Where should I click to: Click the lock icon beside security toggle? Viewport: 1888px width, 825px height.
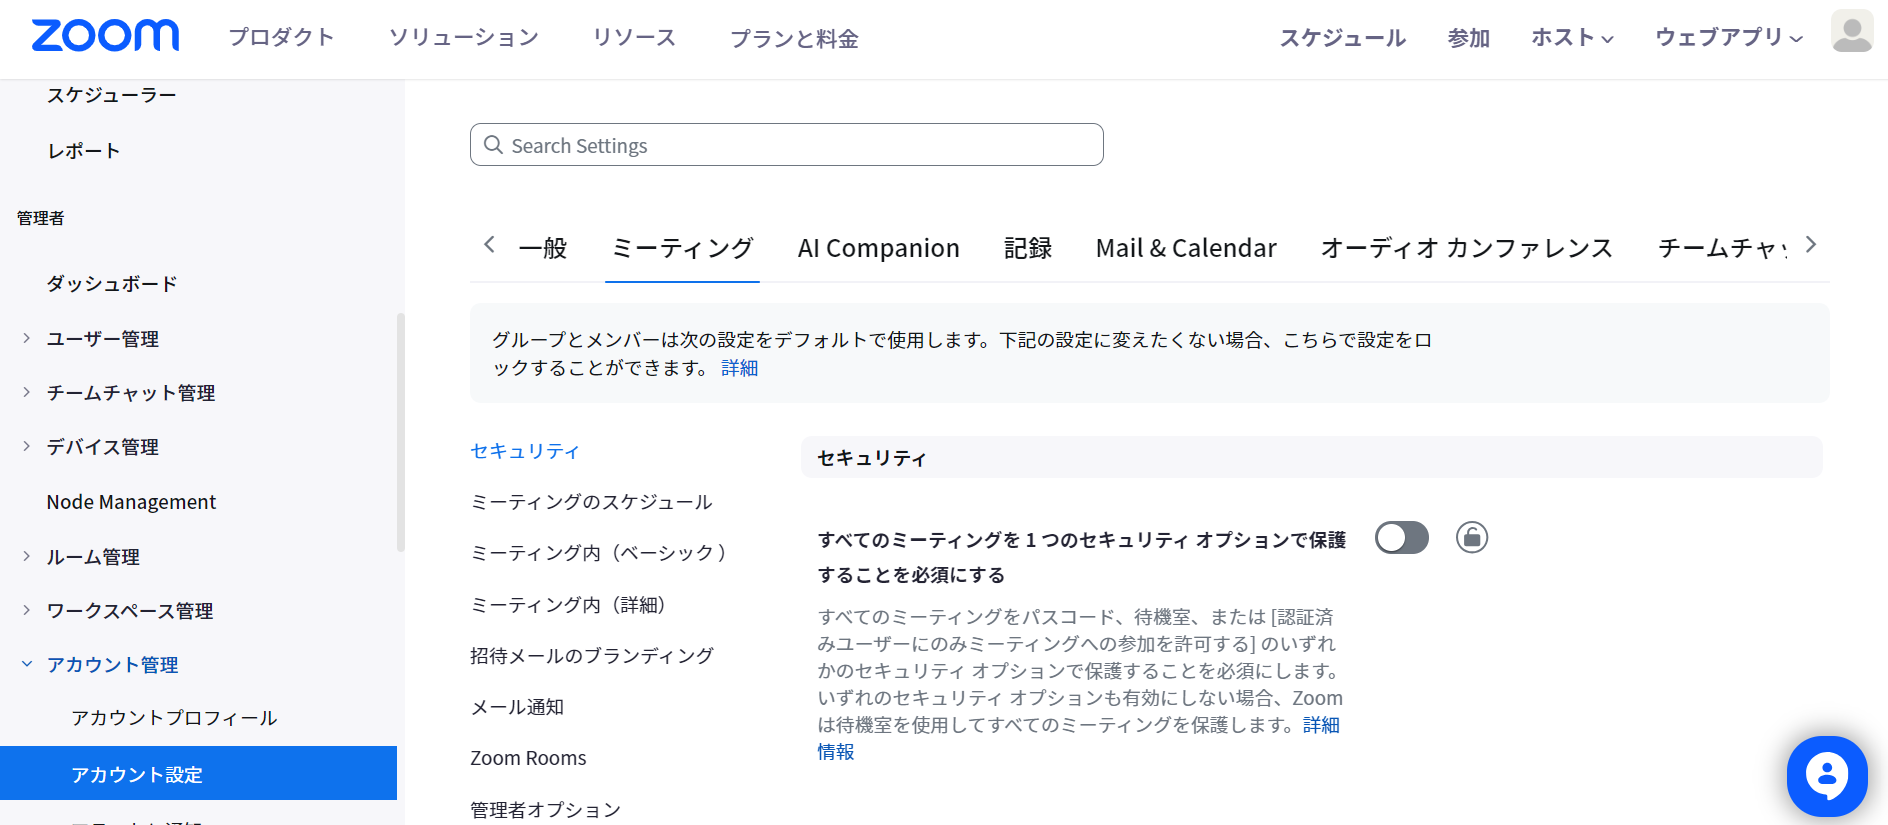point(1471,538)
